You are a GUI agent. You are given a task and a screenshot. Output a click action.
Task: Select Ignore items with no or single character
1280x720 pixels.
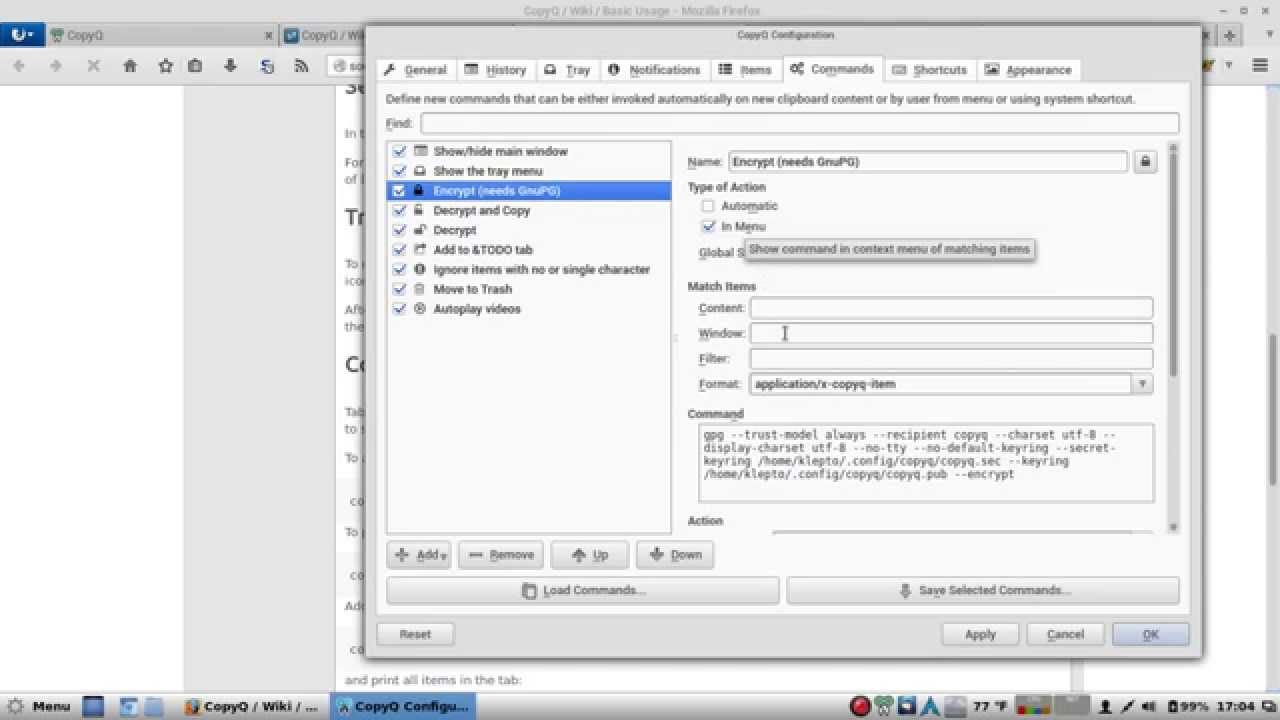pyautogui.click(x=529, y=270)
